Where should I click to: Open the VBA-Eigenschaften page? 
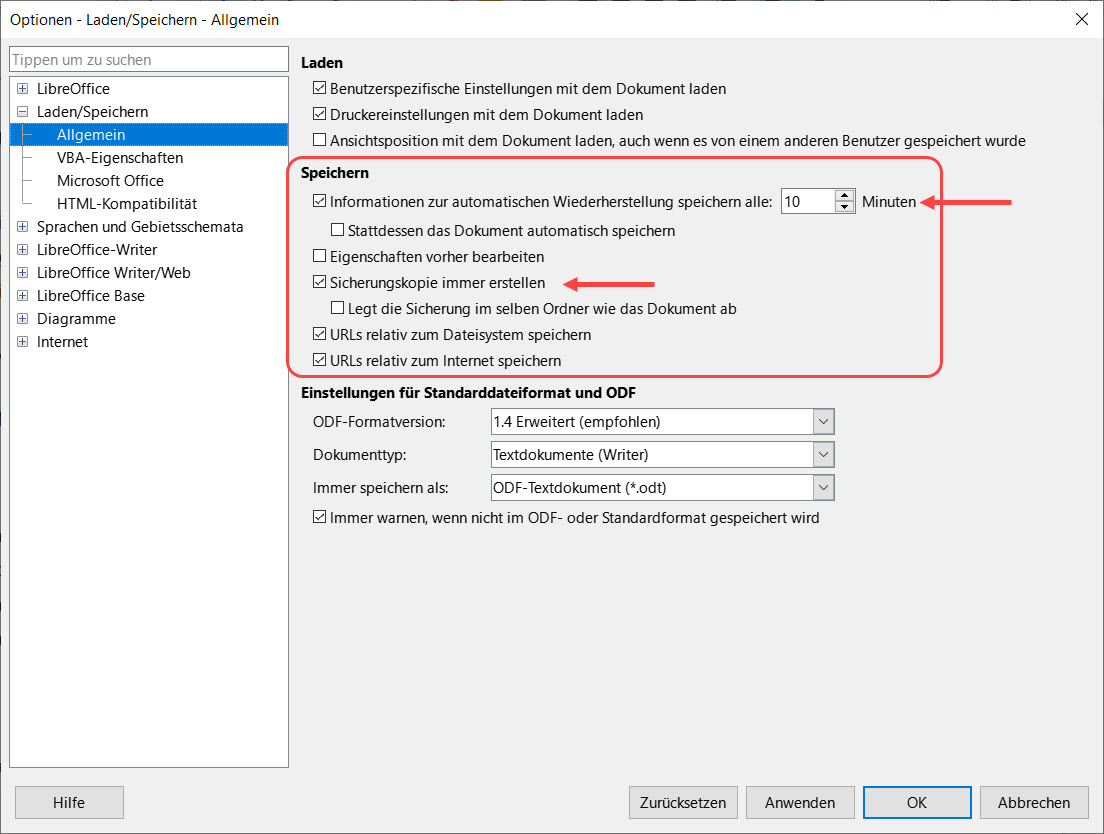tap(120, 158)
